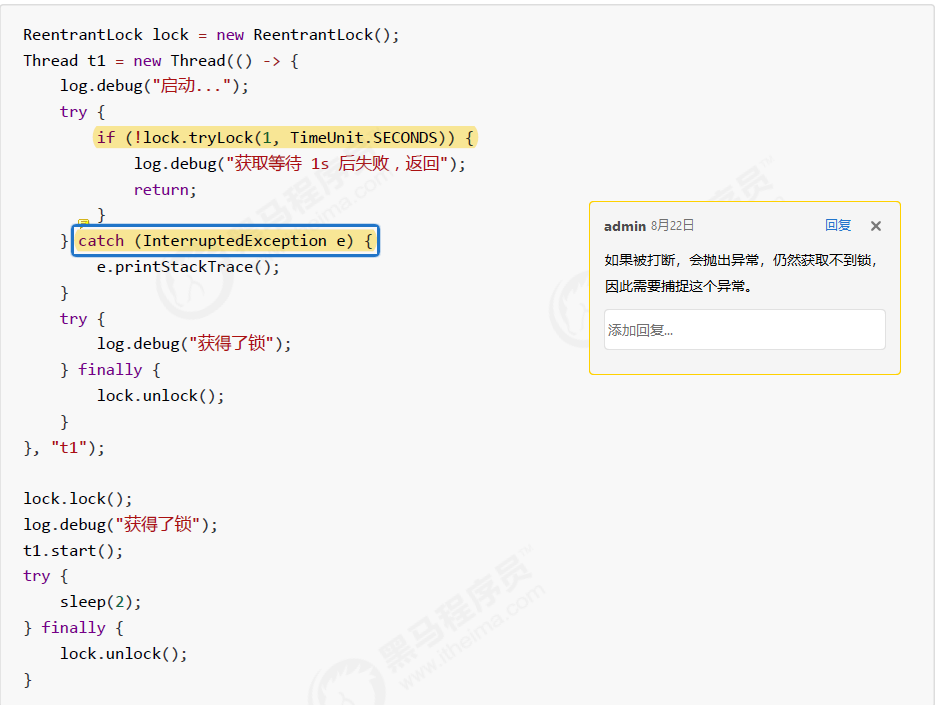
Task: Click the sleep(2); line
Action: tap(100, 602)
